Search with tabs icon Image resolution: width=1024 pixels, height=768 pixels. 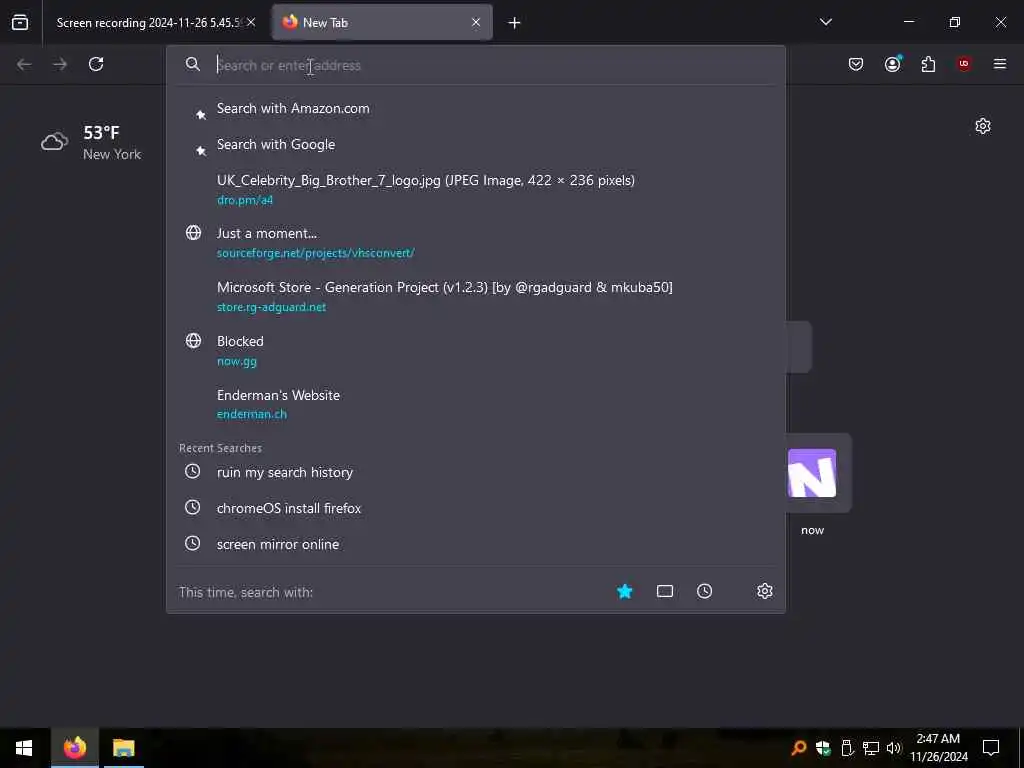coord(664,592)
